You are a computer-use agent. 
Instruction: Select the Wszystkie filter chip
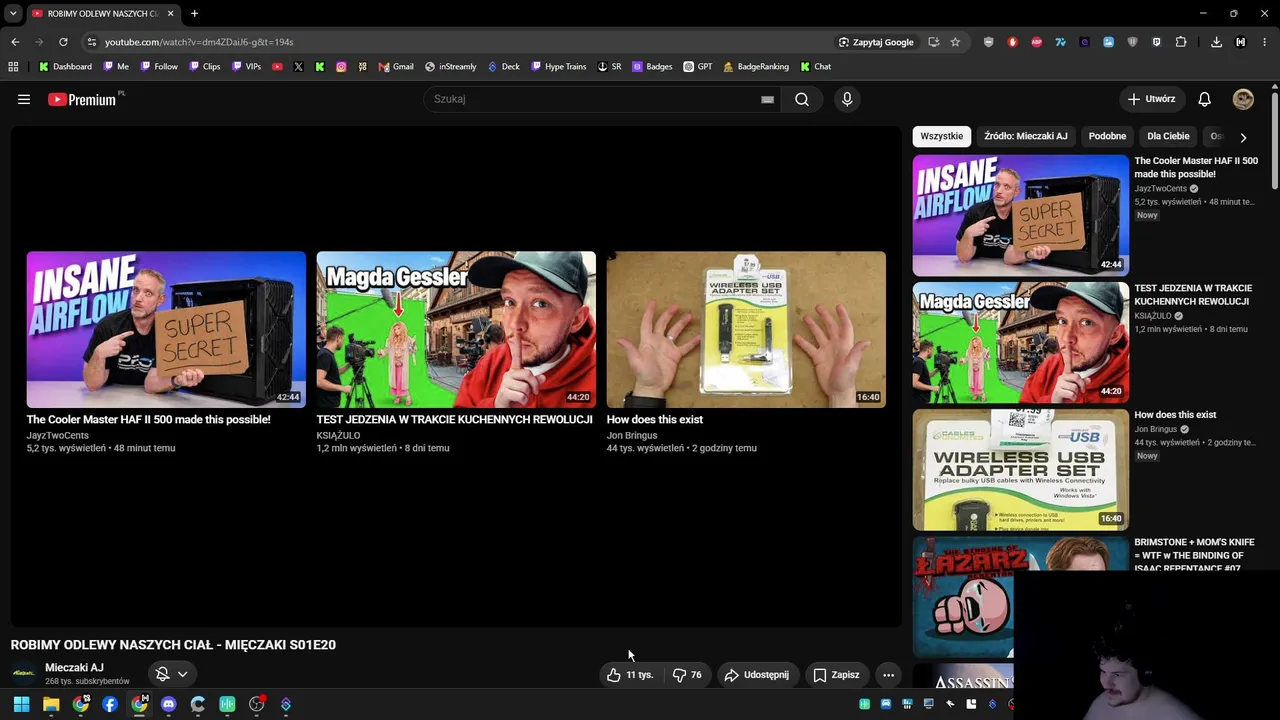point(941,136)
